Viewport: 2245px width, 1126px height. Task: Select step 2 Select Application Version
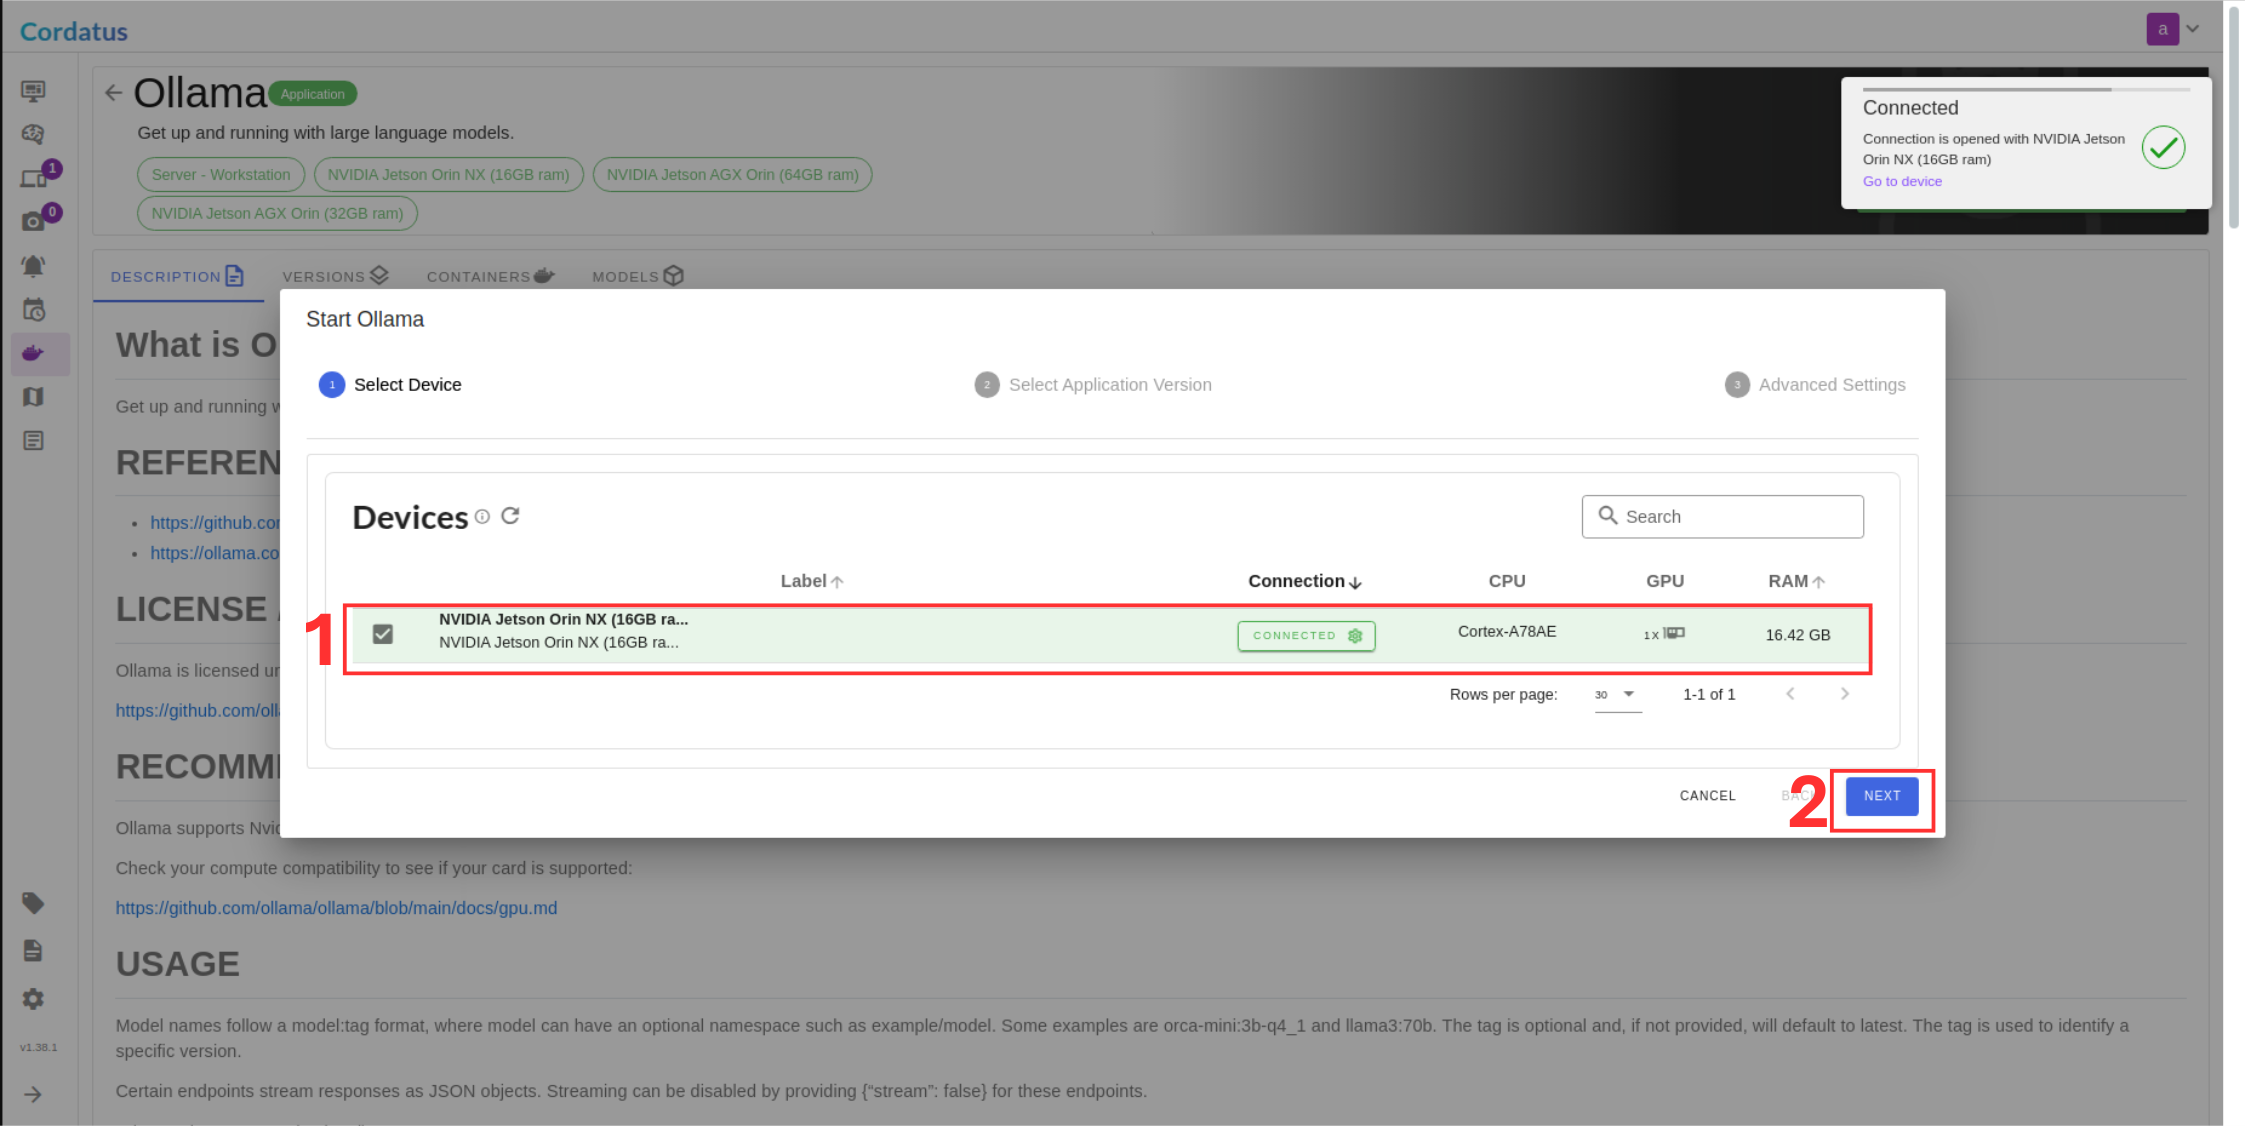click(x=1093, y=385)
